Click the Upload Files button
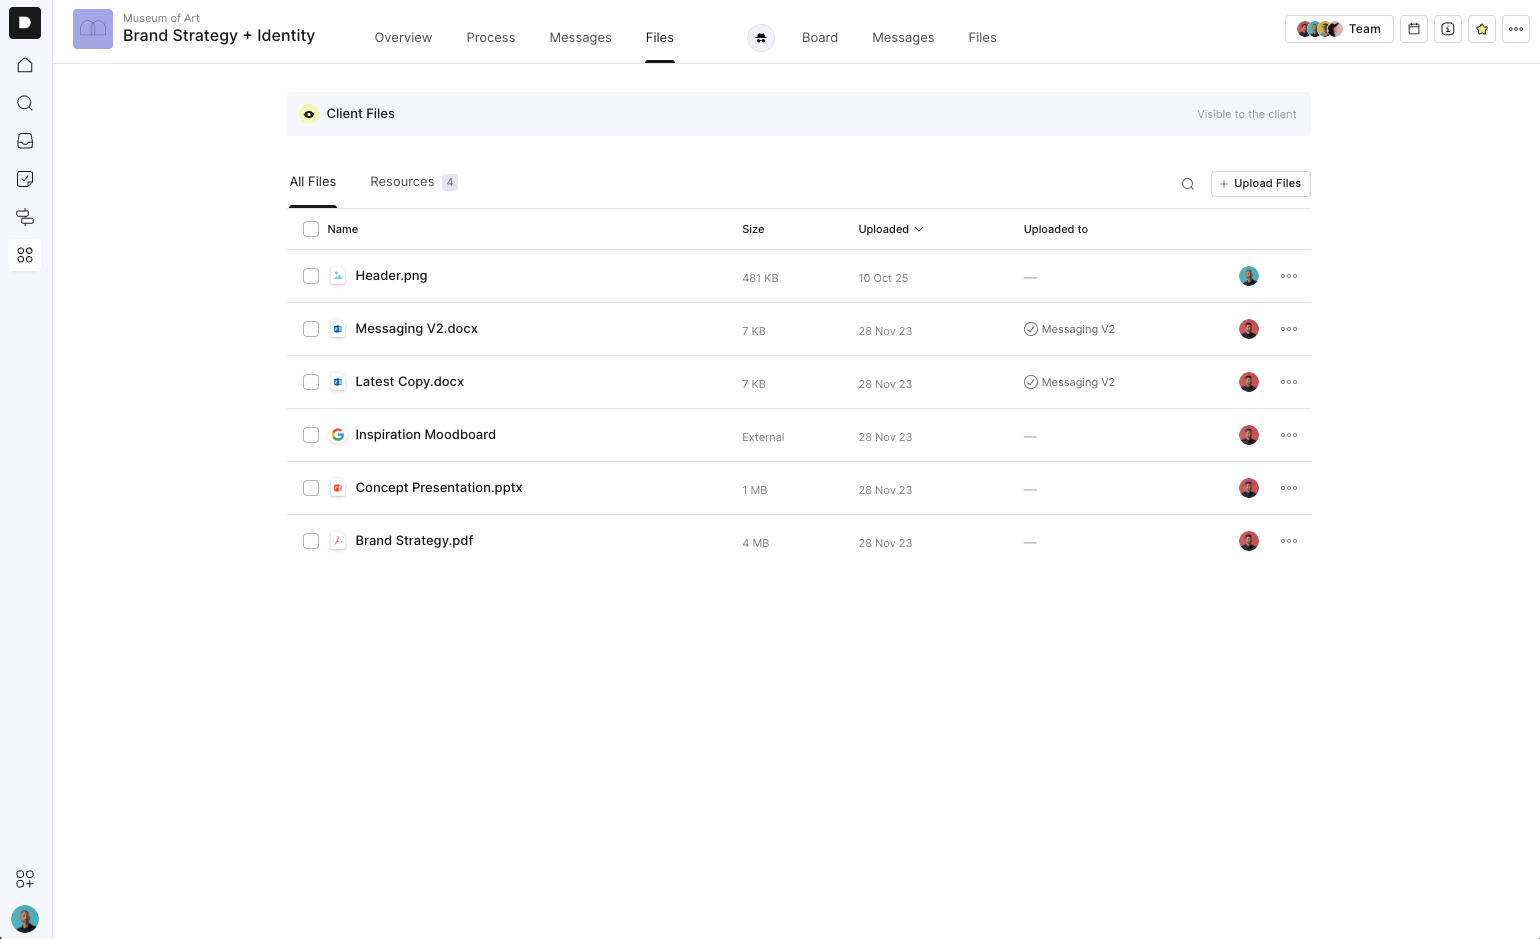The image size is (1540, 939). (x=1260, y=184)
